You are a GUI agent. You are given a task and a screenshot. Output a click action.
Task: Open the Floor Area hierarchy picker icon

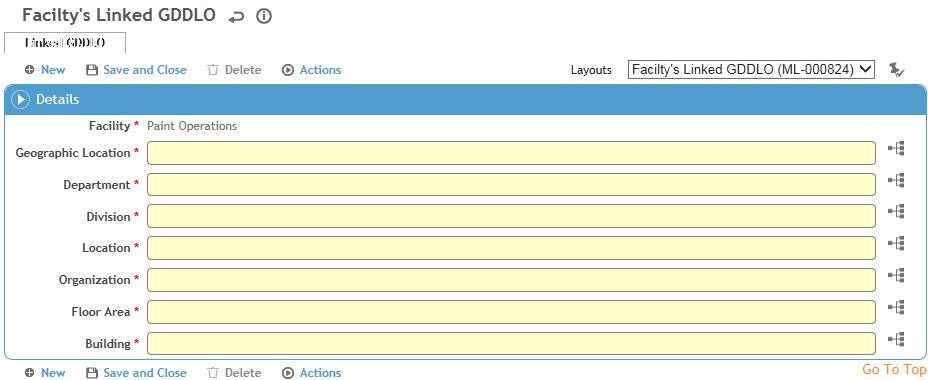(x=896, y=307)
